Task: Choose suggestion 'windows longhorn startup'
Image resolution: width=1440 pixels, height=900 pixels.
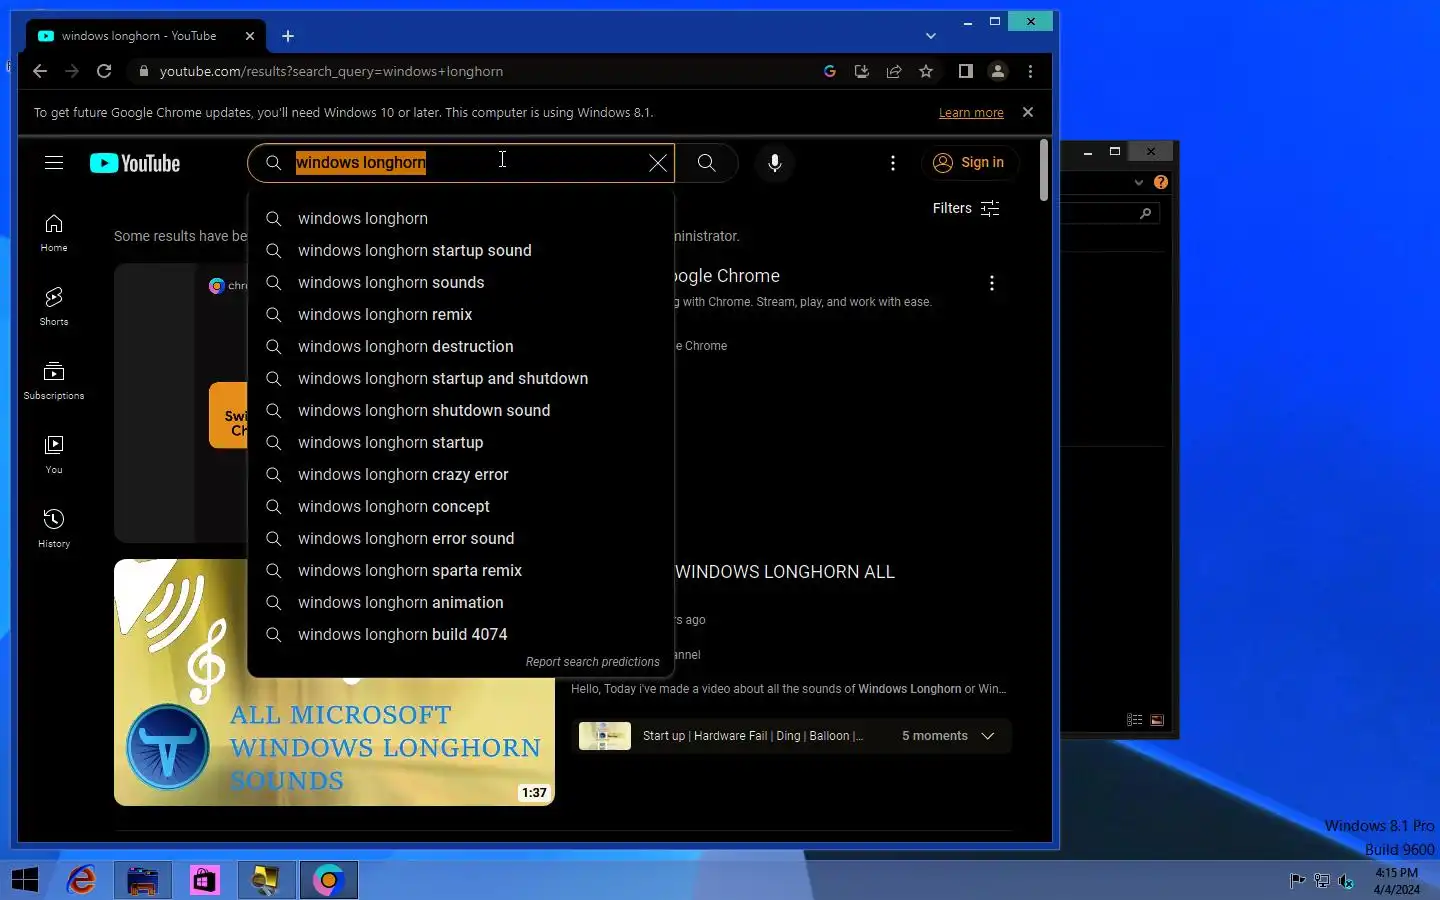Action: (461, 443)
